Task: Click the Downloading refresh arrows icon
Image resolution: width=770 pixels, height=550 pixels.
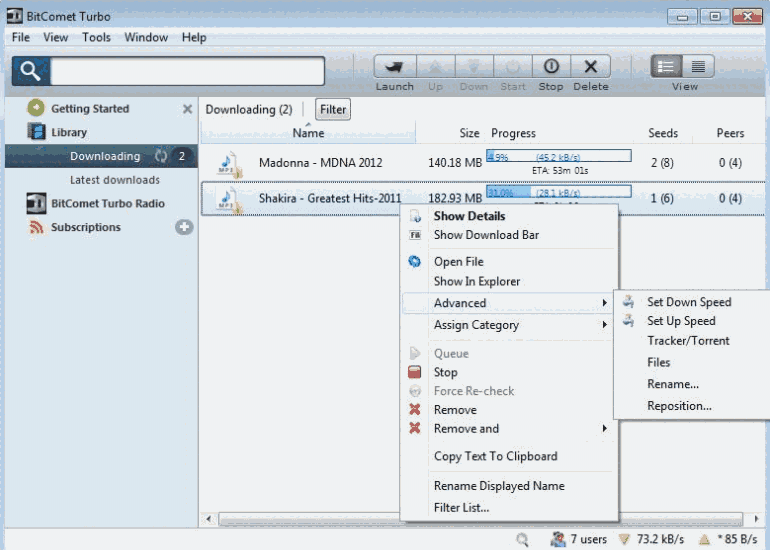Action: pos(161,156)
